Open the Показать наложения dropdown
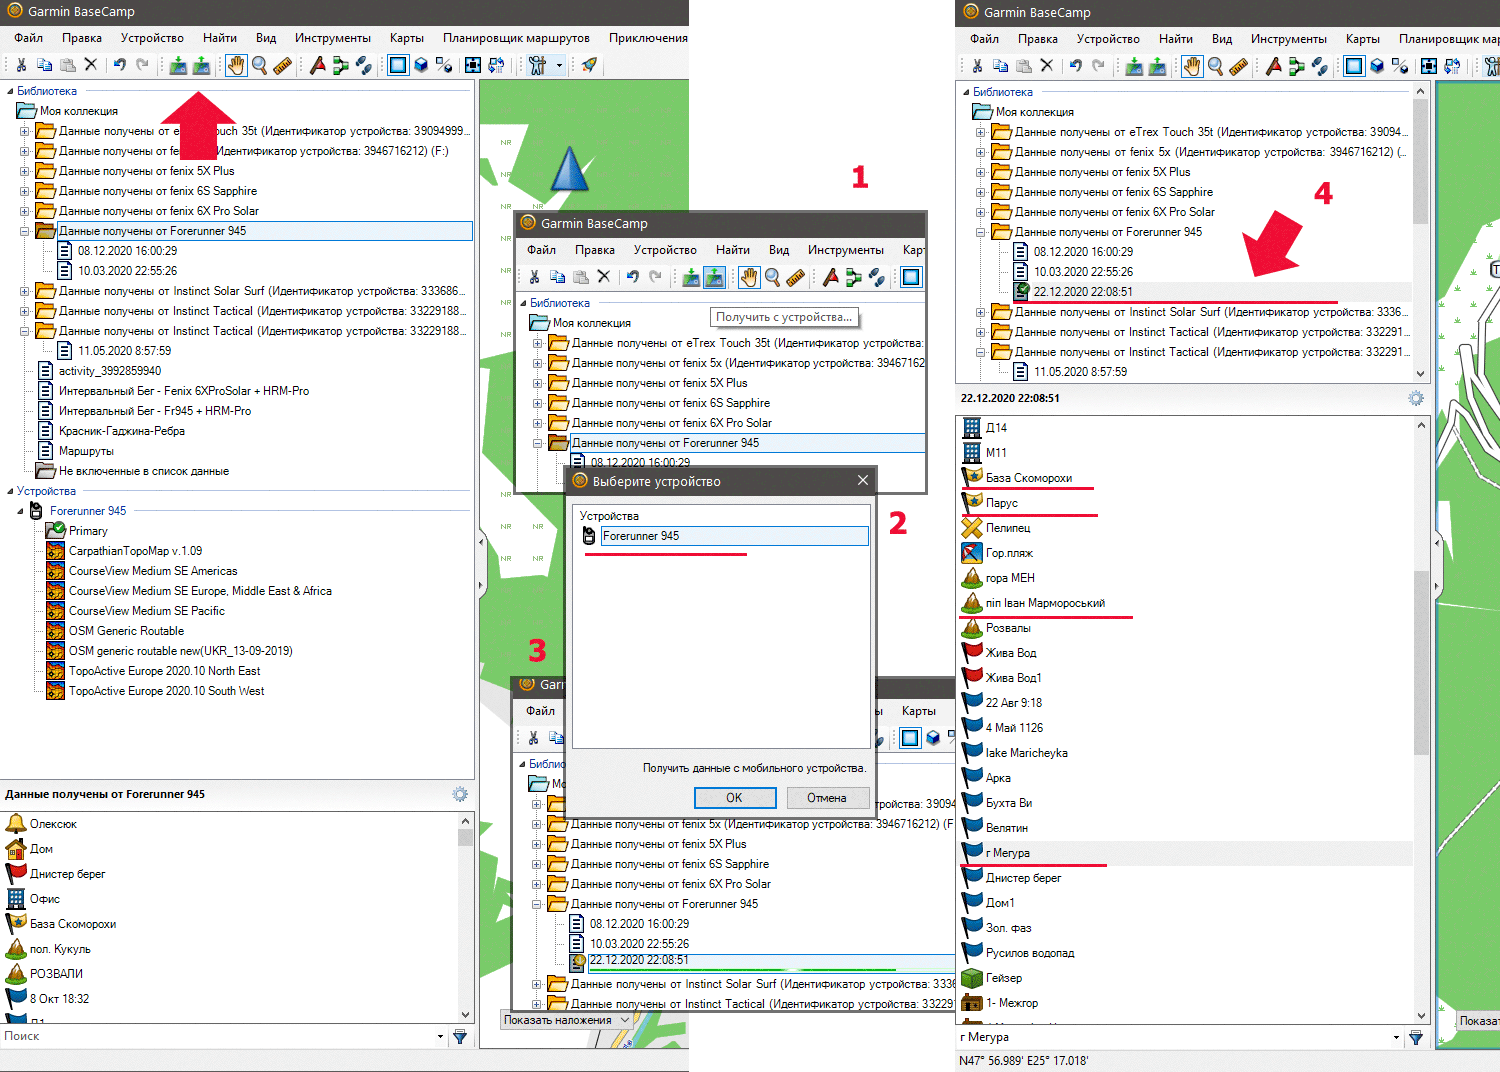The width and height of the screenshot is (1500, 1072). (625, 1020)
